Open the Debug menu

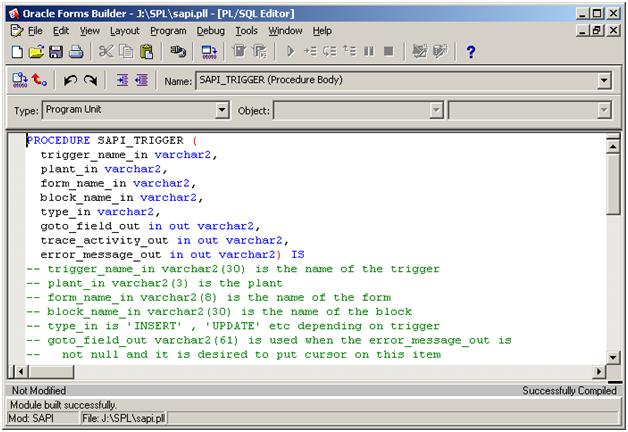point(211,31)
